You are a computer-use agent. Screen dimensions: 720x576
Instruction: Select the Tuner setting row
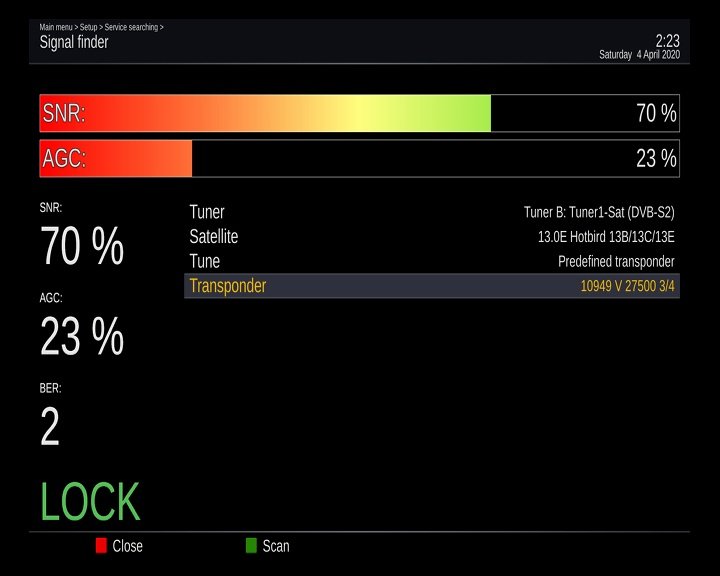(x=207, y=212)
